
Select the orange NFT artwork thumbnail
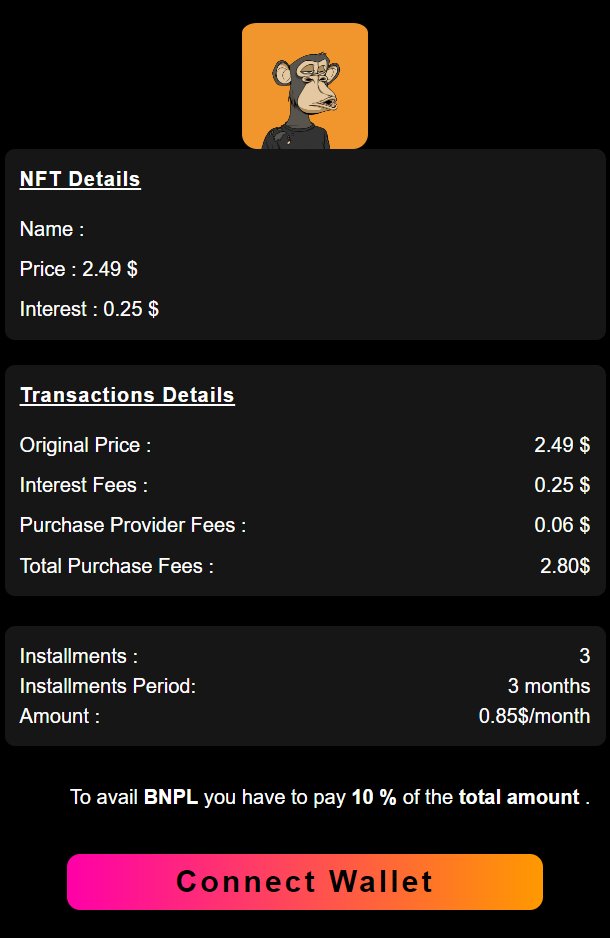304,86
